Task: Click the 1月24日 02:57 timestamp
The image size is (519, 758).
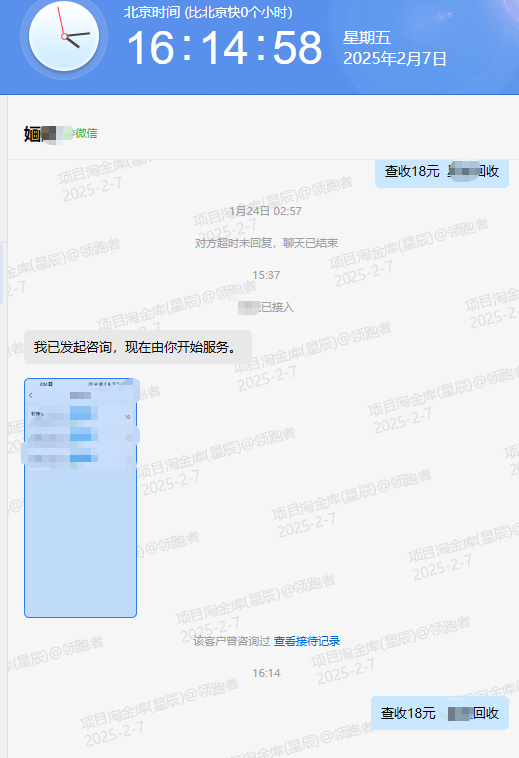Action: (x=265, y=211)
